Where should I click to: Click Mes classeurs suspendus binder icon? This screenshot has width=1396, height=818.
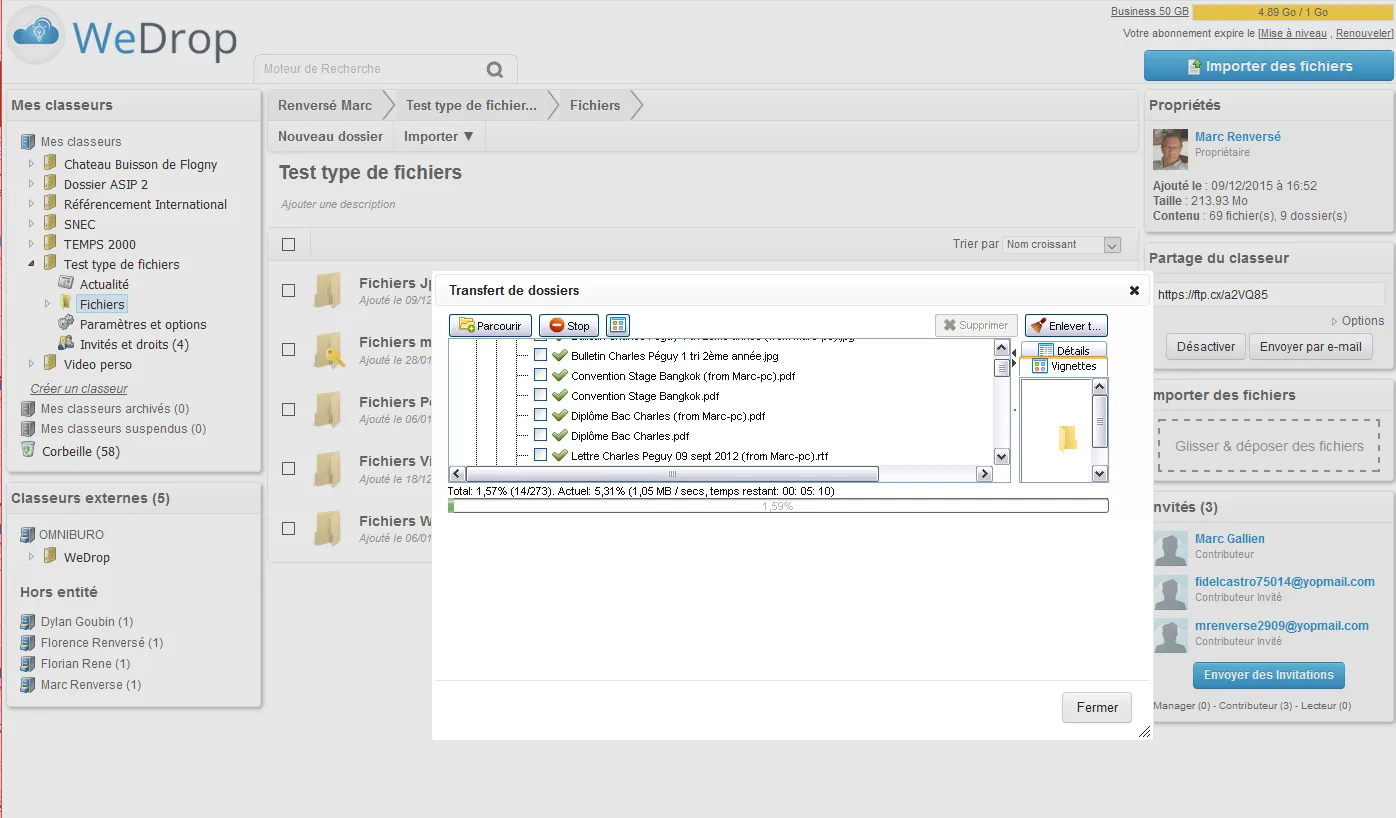pos(28,428)
